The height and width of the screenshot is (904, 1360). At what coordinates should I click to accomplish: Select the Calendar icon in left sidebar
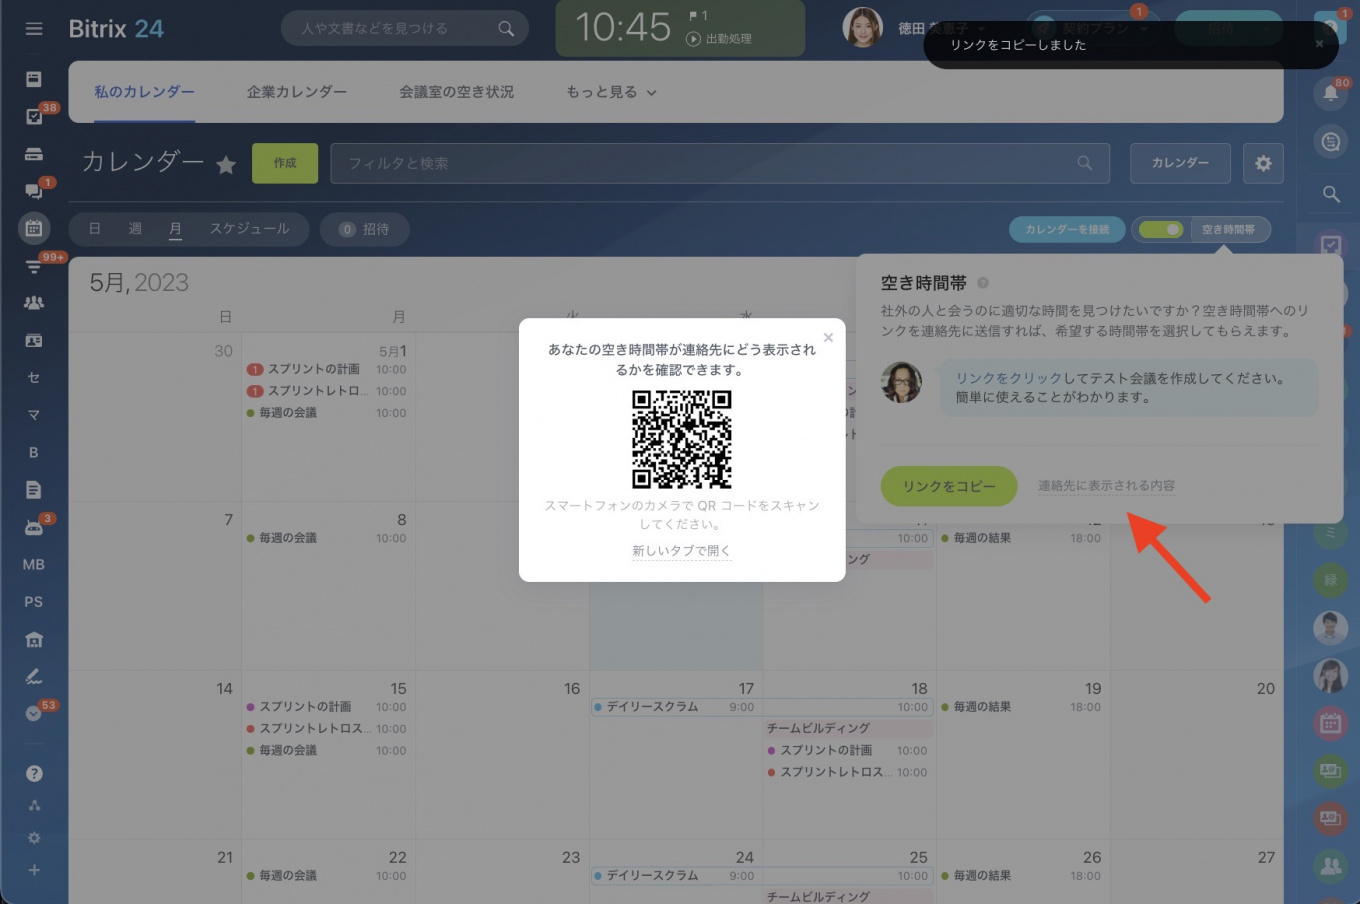tap(34, 228)
